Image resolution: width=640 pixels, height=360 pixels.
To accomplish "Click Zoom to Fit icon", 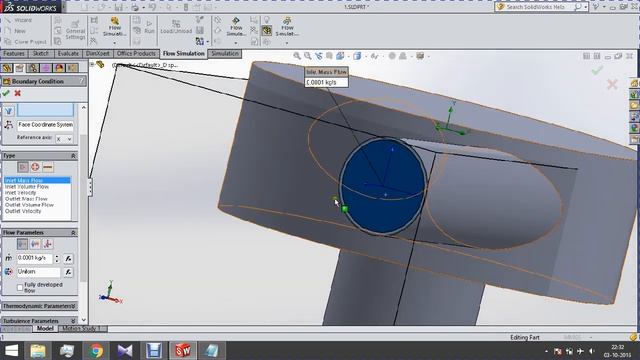I will [x=297, y=56].
